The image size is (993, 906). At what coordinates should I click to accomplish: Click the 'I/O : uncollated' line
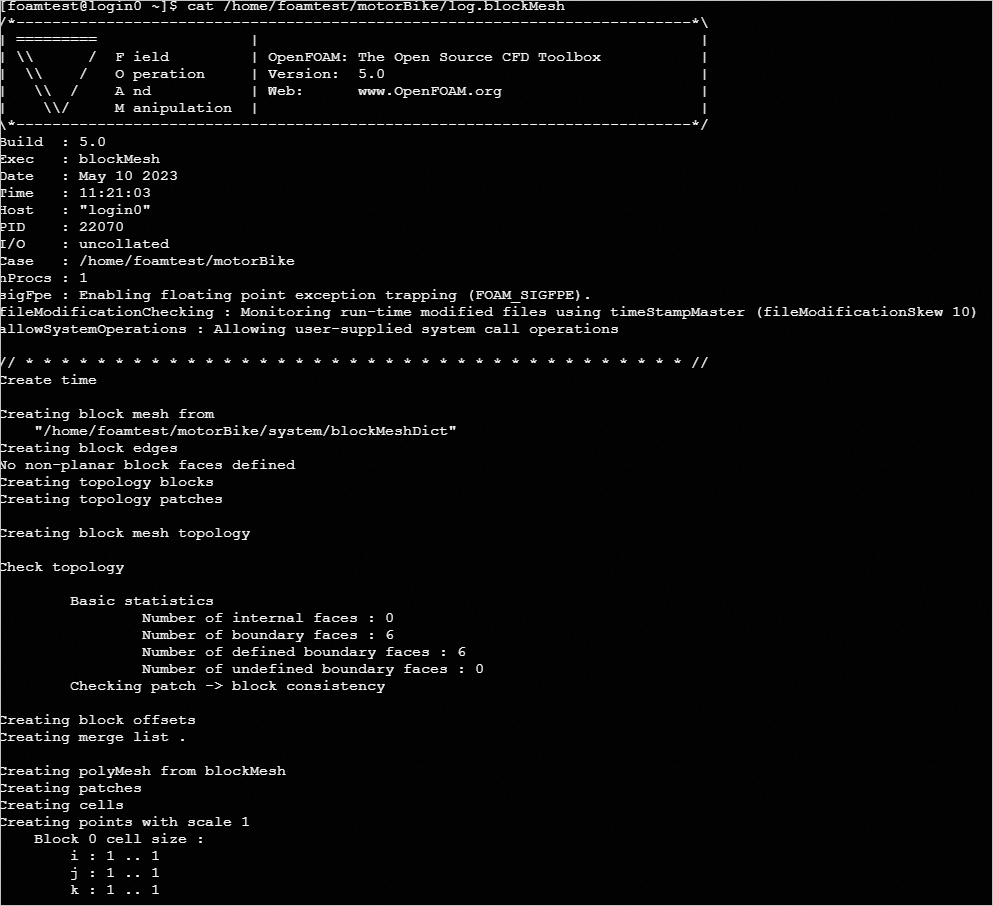point(85,244)
